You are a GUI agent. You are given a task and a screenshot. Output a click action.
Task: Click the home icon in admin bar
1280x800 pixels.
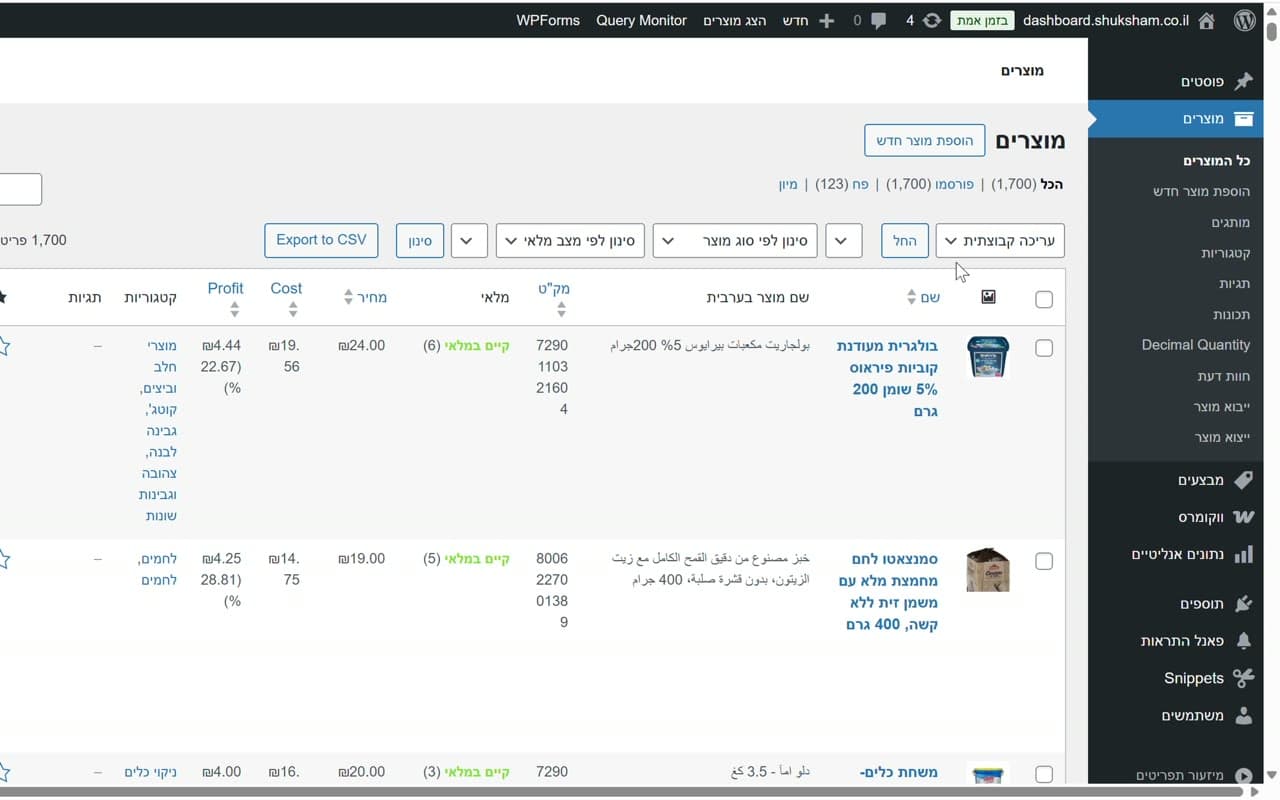1207,20
